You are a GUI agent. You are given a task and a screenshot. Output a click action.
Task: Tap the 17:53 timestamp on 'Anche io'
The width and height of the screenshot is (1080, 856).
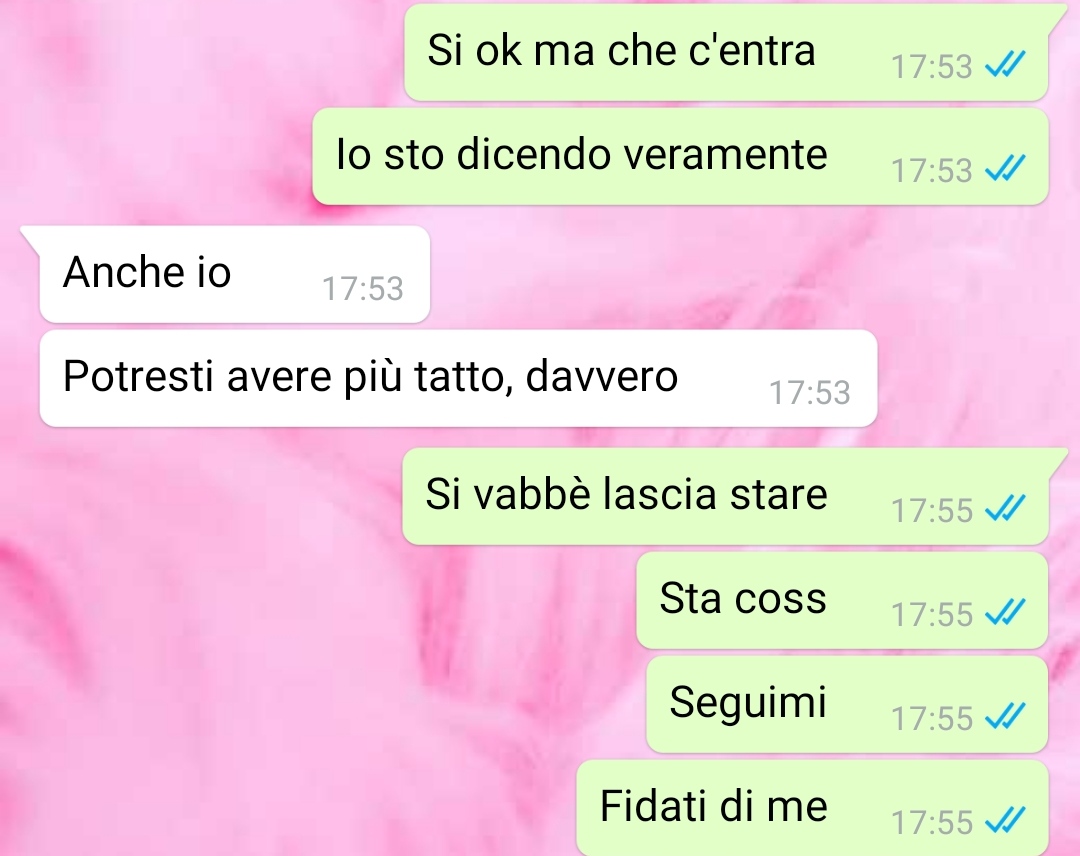[x=362, y=289]
